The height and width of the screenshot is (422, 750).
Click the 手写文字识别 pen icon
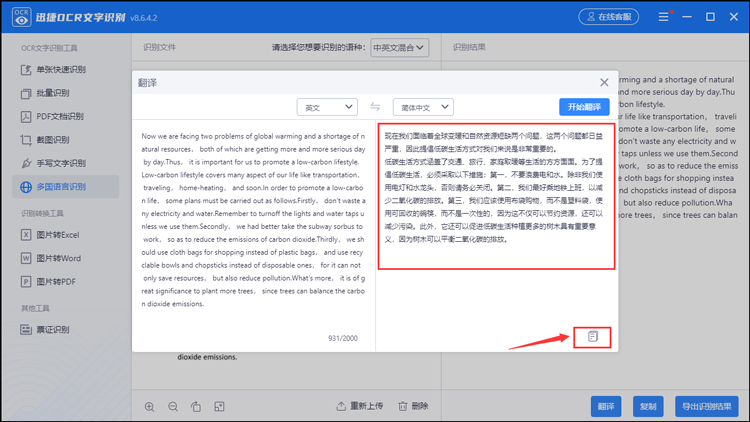pyautogui.click(x=26, y=163)
